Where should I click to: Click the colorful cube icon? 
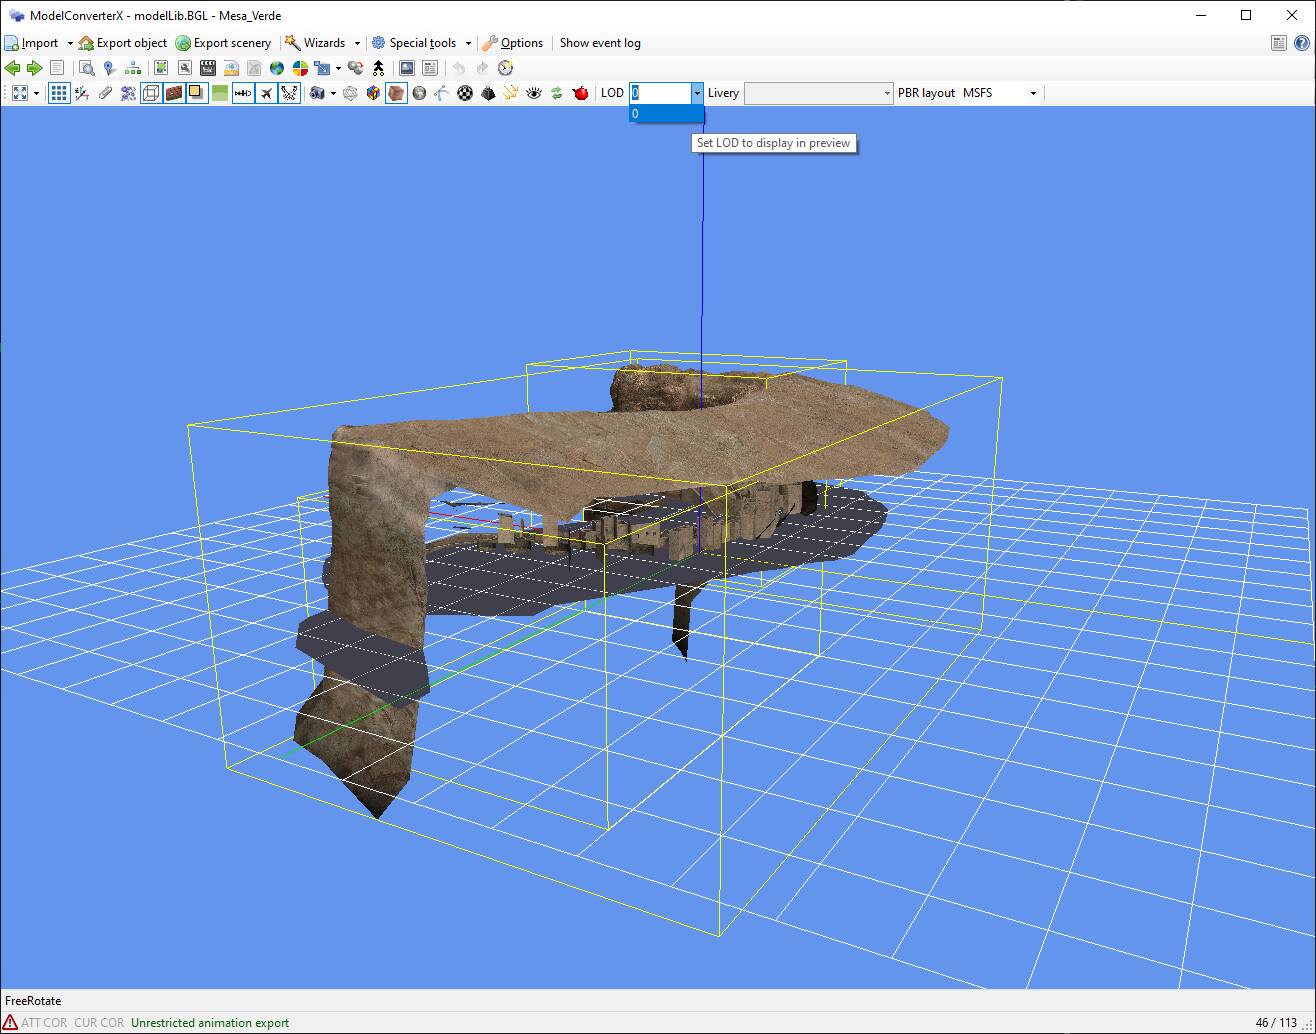coord(373,93)
